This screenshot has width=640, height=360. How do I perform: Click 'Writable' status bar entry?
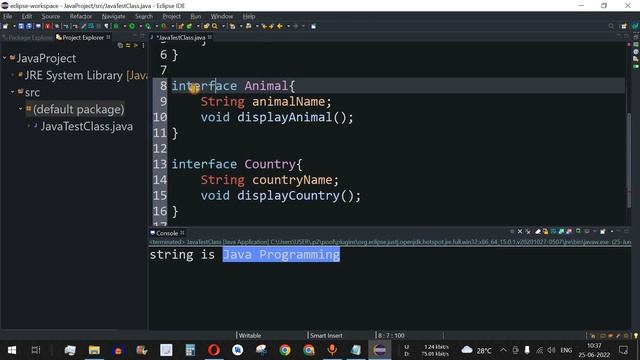point(250,336)
